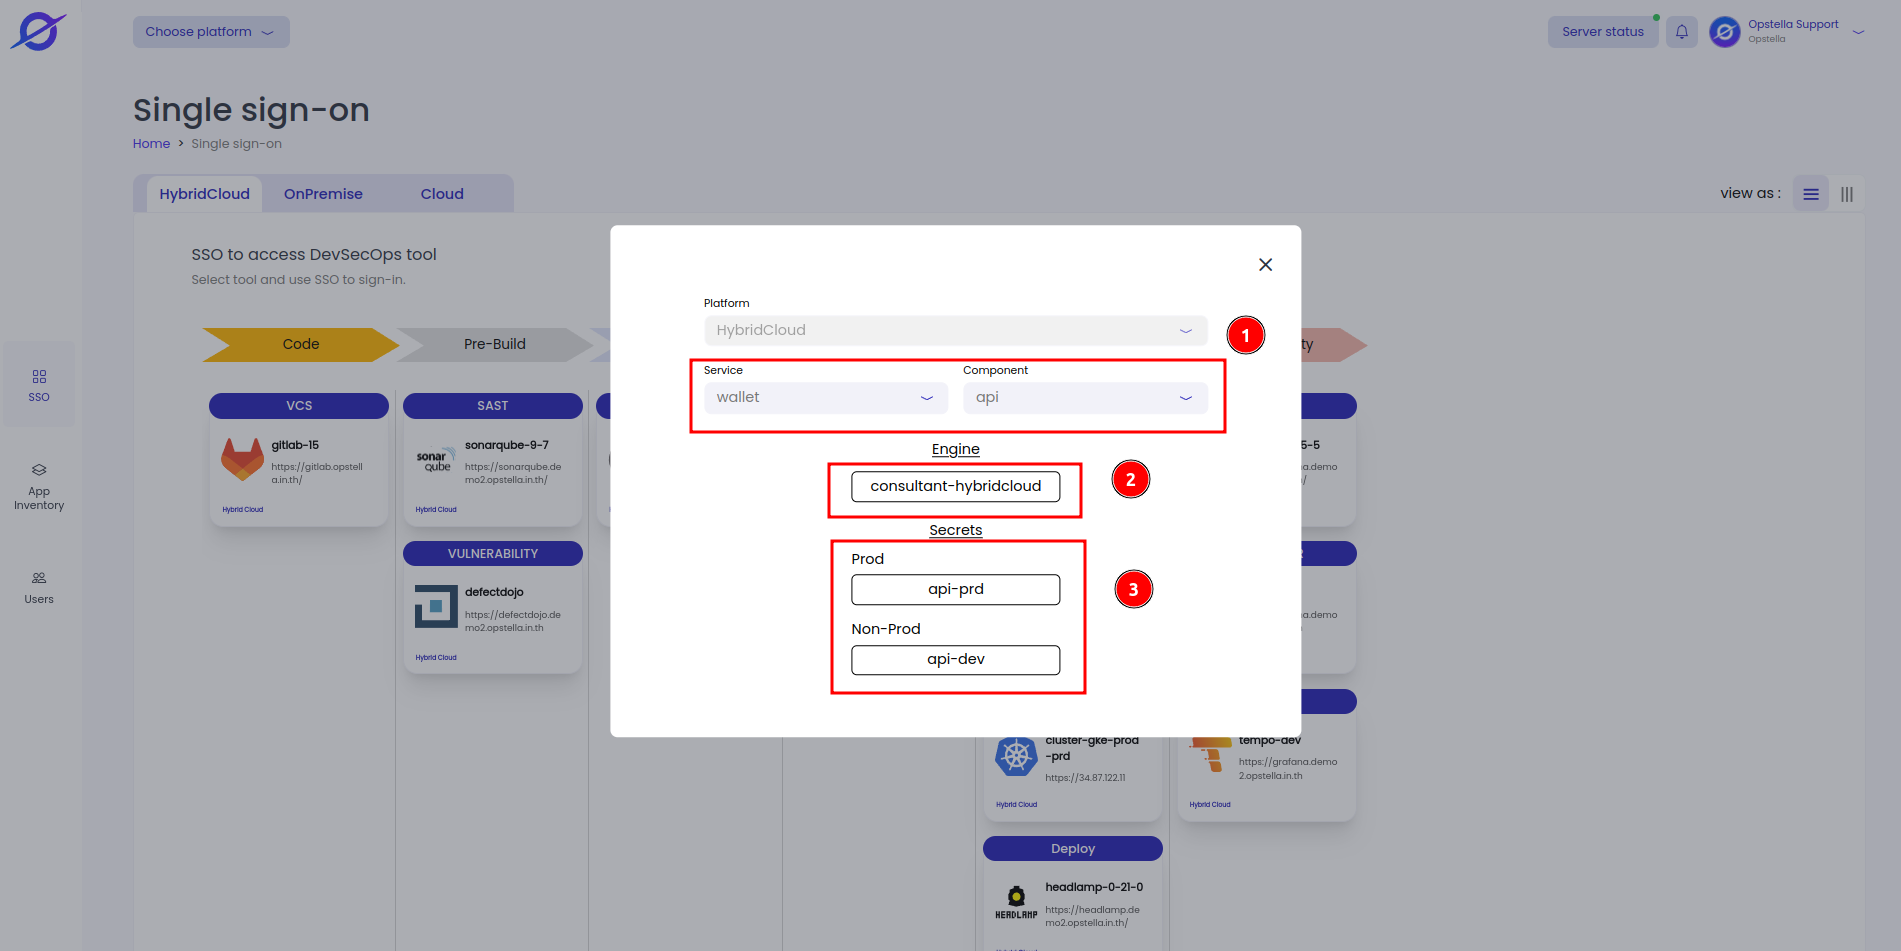Click the VULNERABILITY category header
This screenshot has height=951, width=1901.
tap(493, 554)
